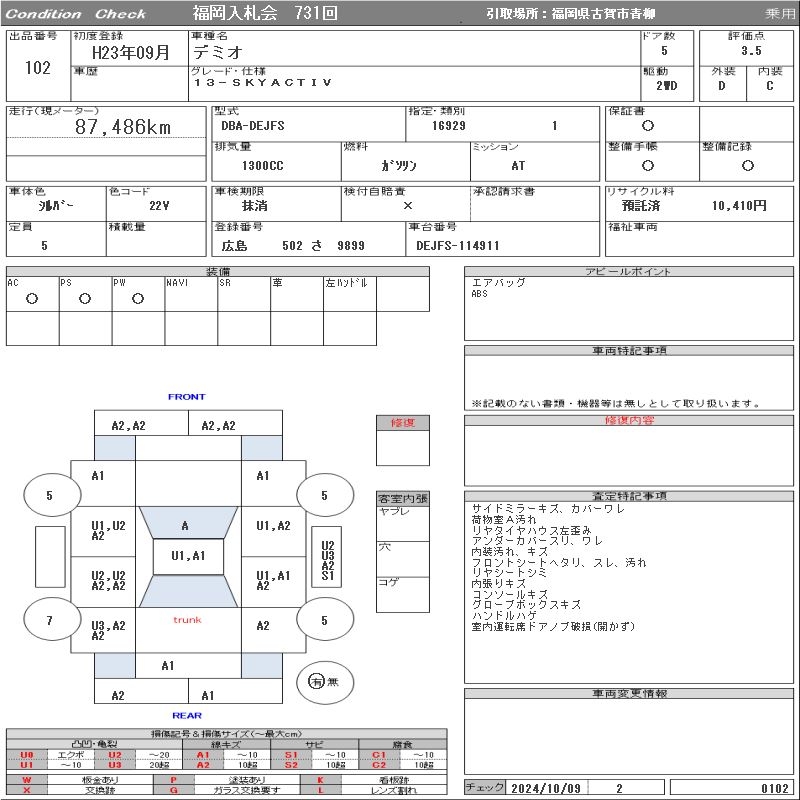Click the コゲ interior row
800x800 pixels.
(403, 594)
